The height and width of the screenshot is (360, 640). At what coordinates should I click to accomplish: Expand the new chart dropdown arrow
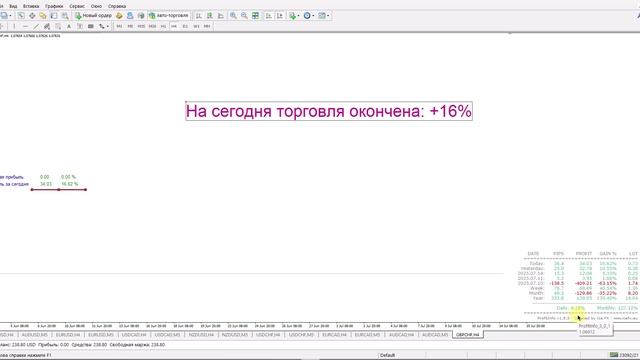coord(10,16)
